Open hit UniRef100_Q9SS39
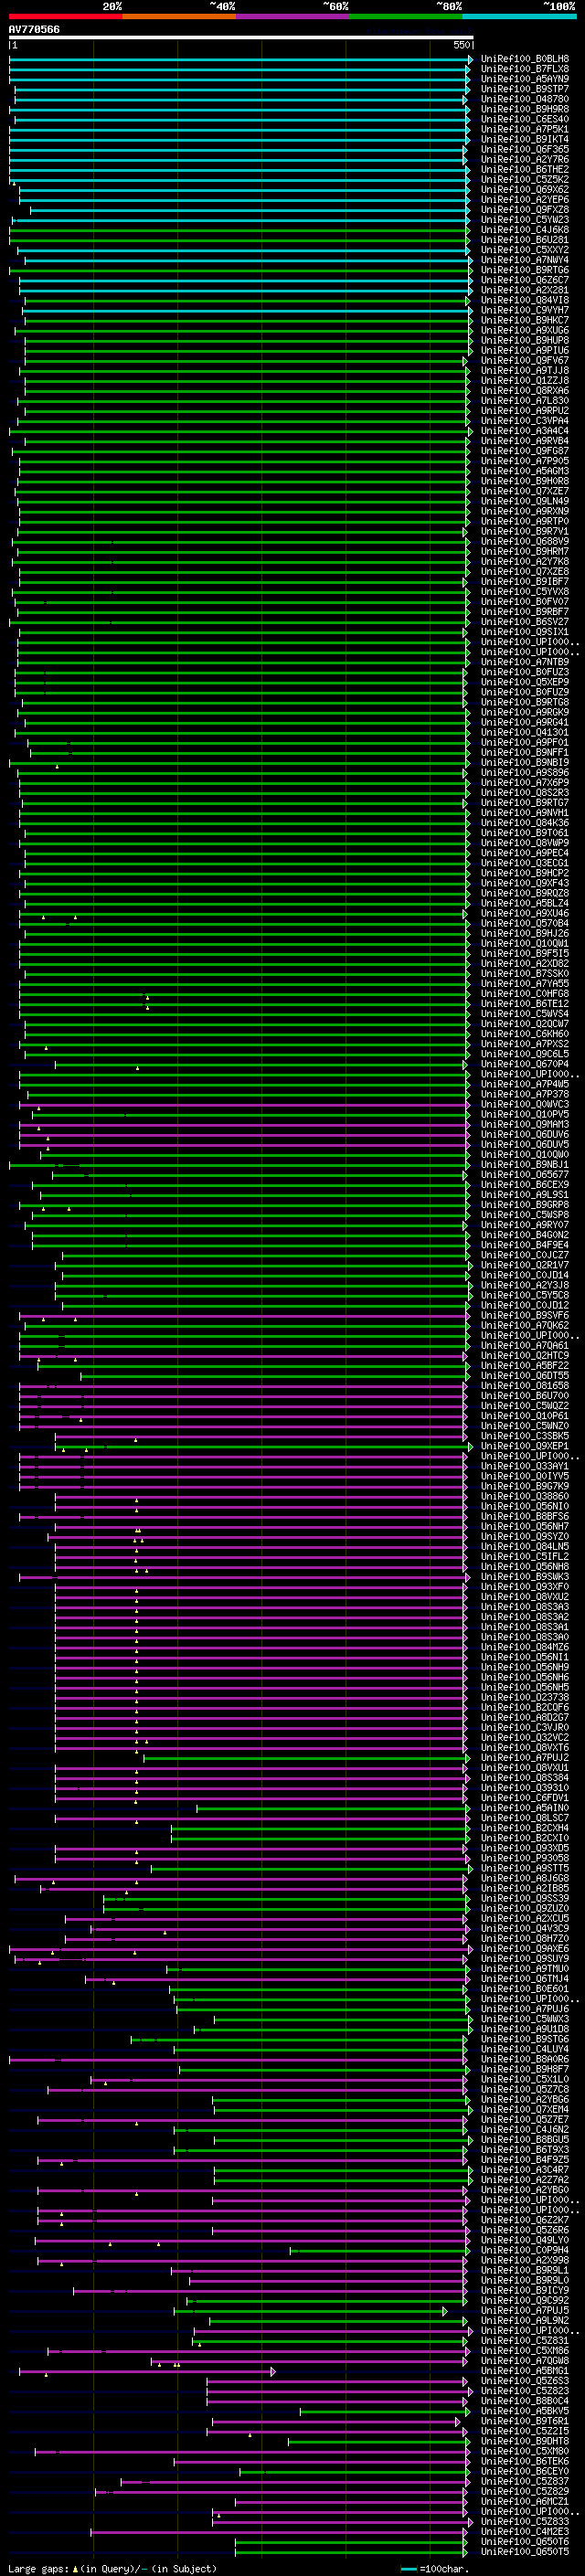585x2576 pixels. tap(524, 1898)
